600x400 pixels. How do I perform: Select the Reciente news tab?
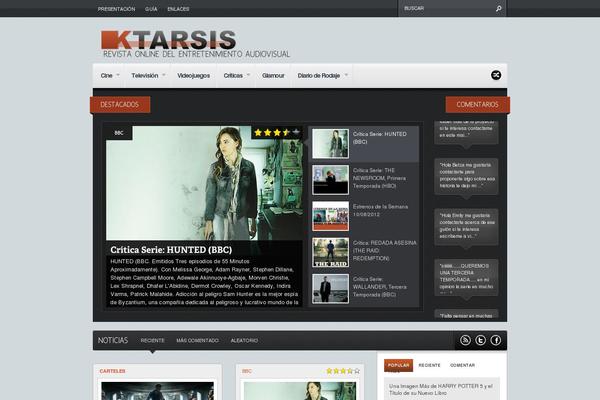[152, 340]
